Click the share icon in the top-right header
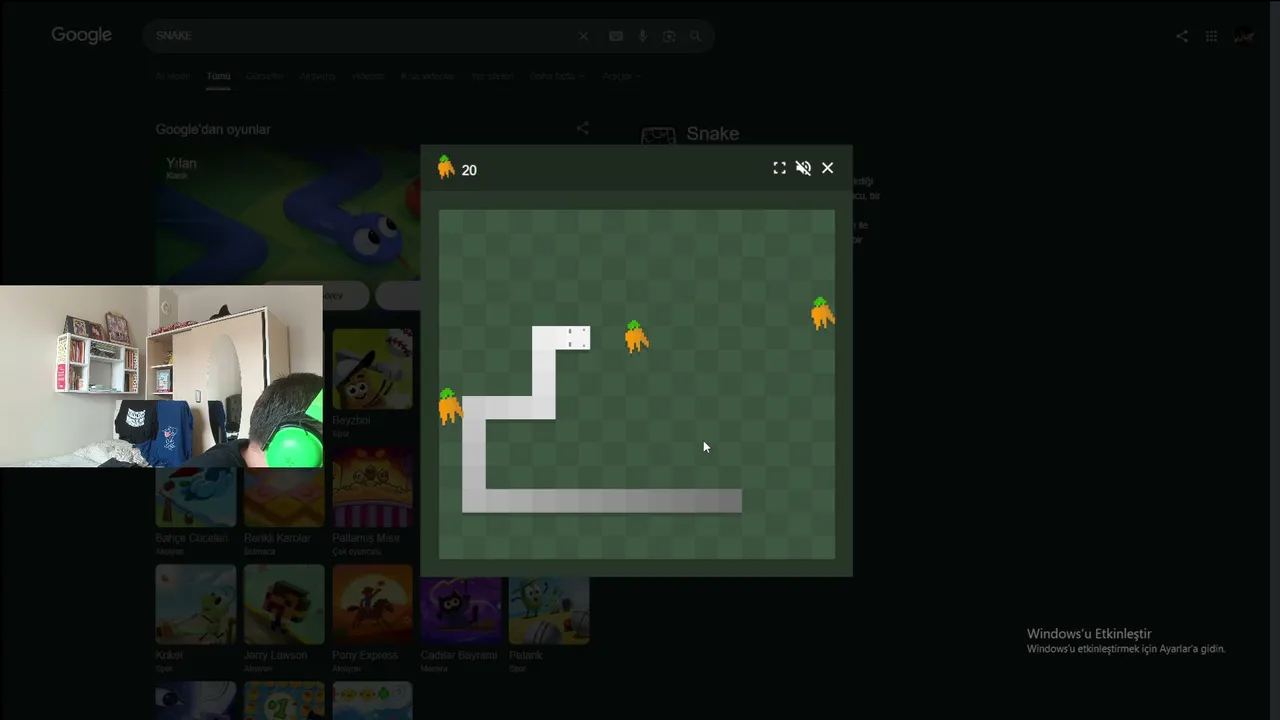The width and height of the screenshot is (1280, 720). (1182, 36)
